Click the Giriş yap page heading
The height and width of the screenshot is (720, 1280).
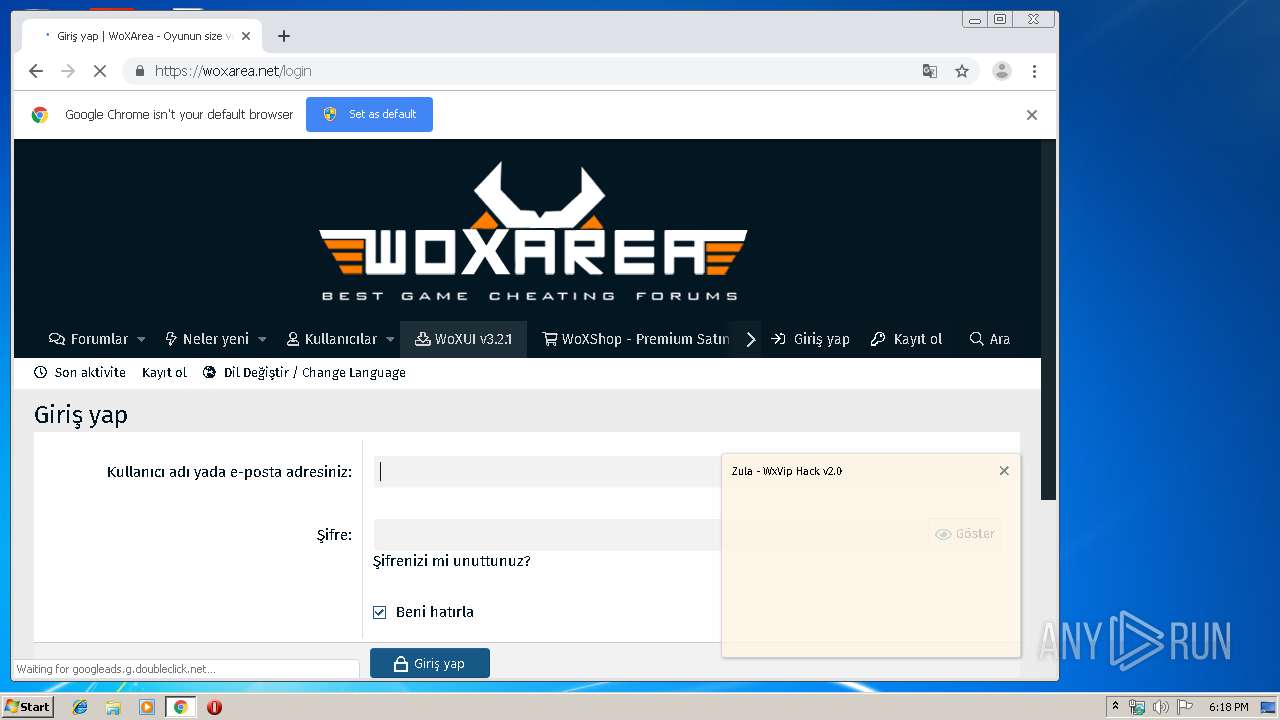coord(81,415)
